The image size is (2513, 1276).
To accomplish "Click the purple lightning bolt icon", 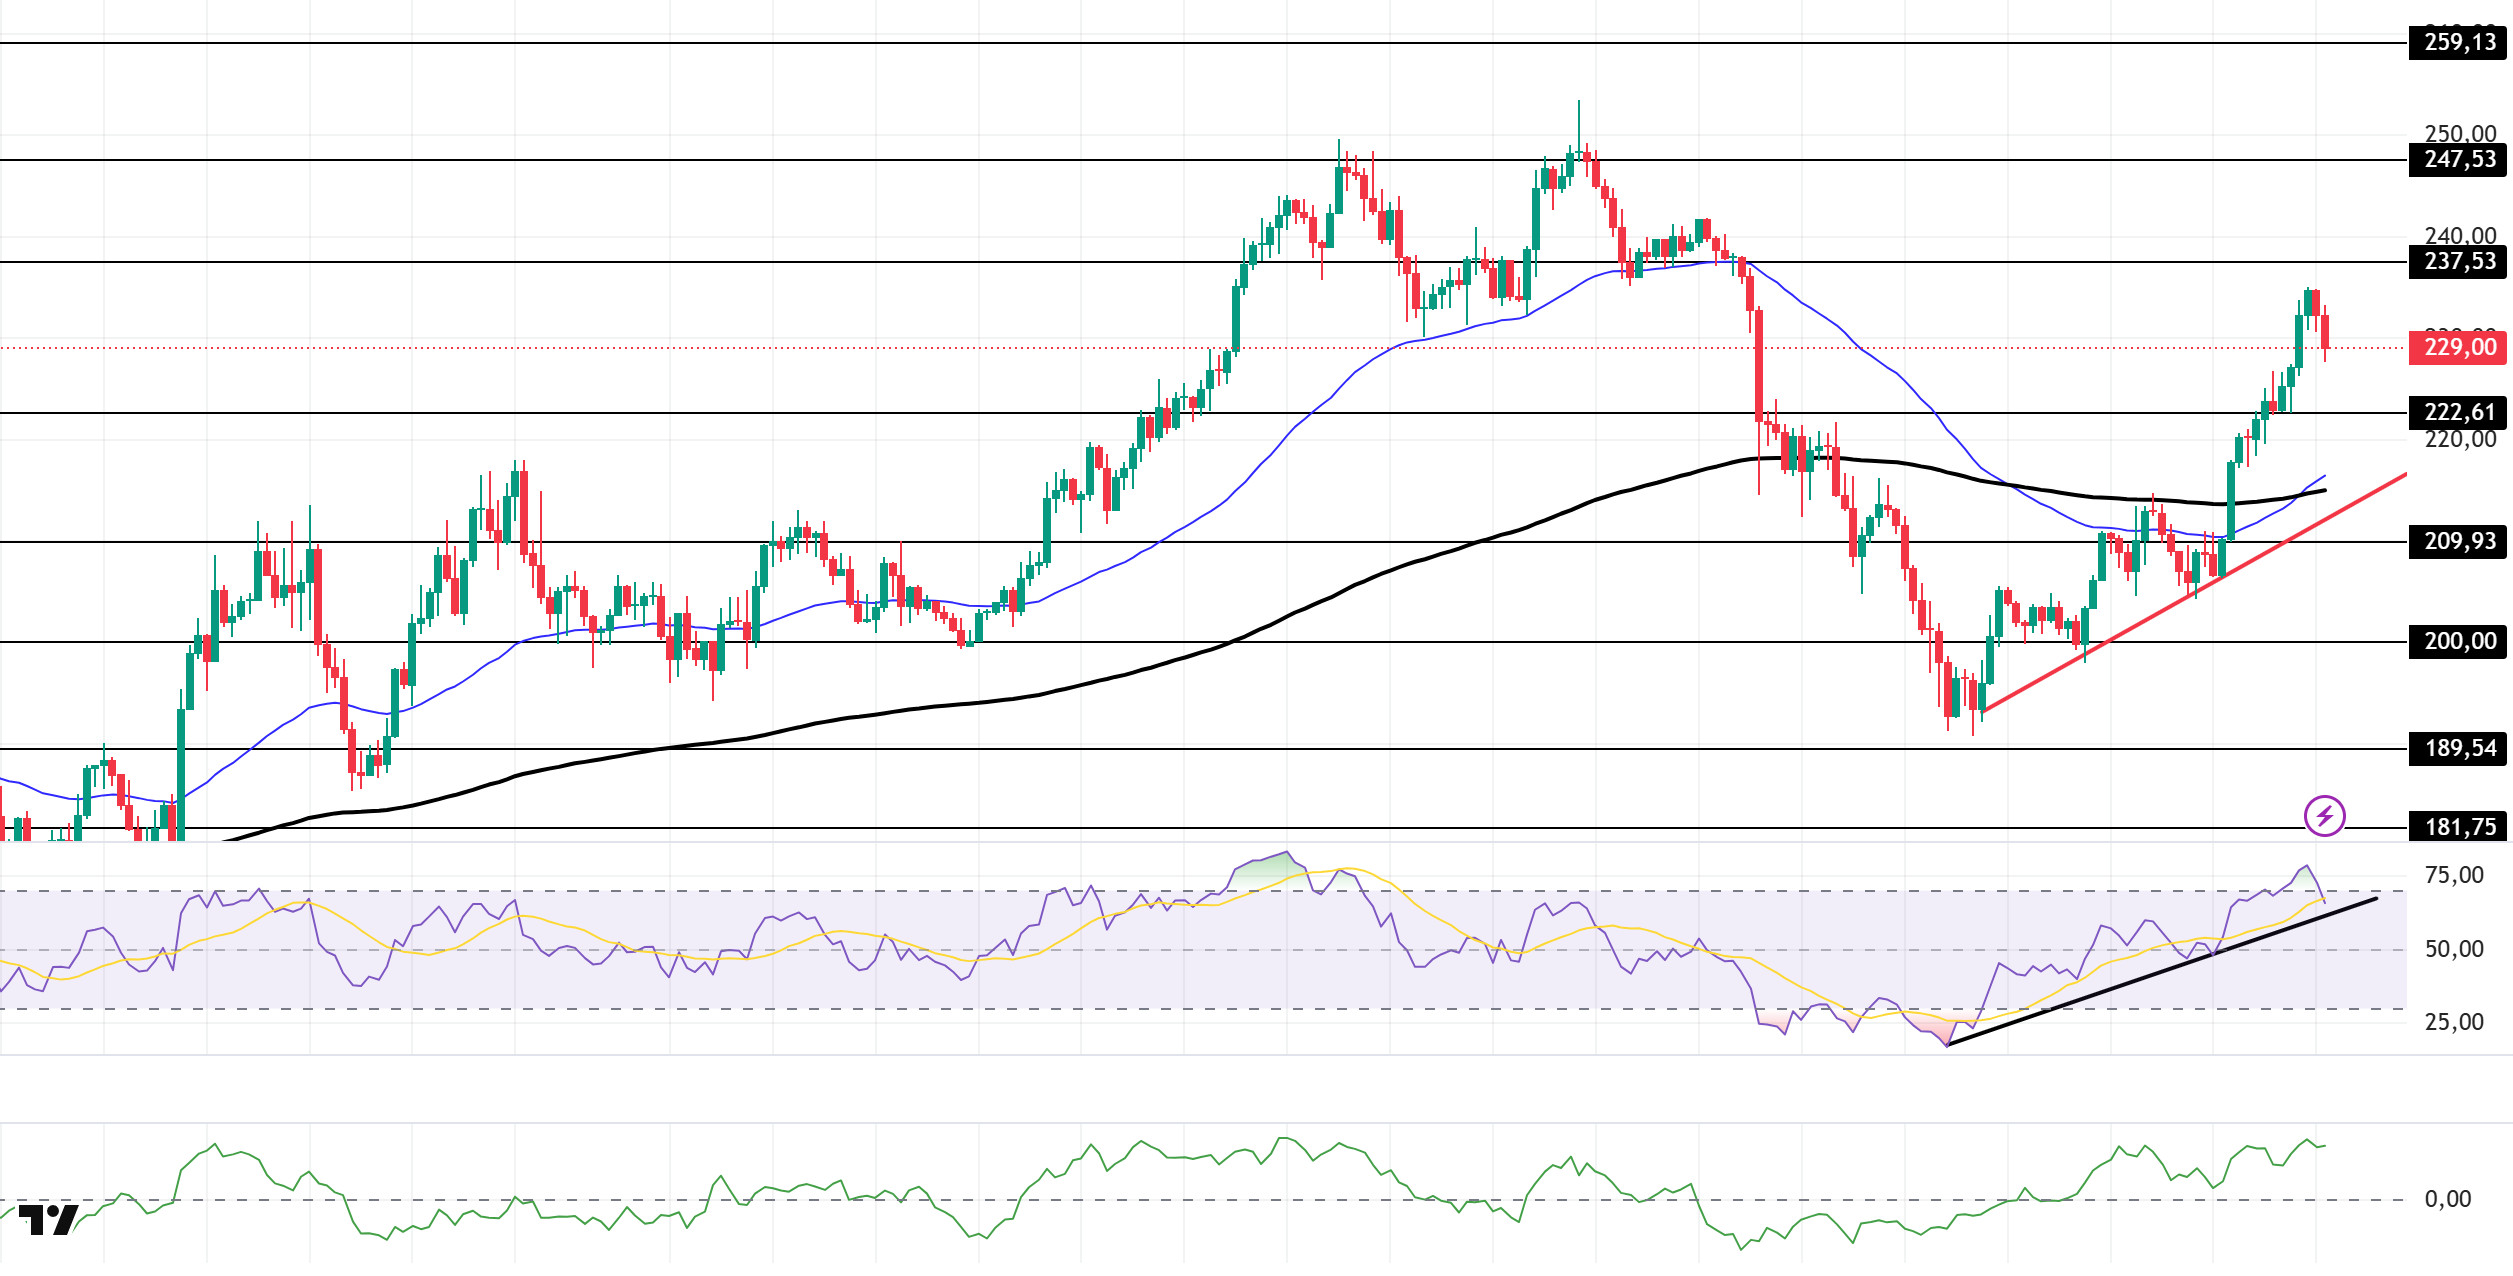I will coord(2324,816).
